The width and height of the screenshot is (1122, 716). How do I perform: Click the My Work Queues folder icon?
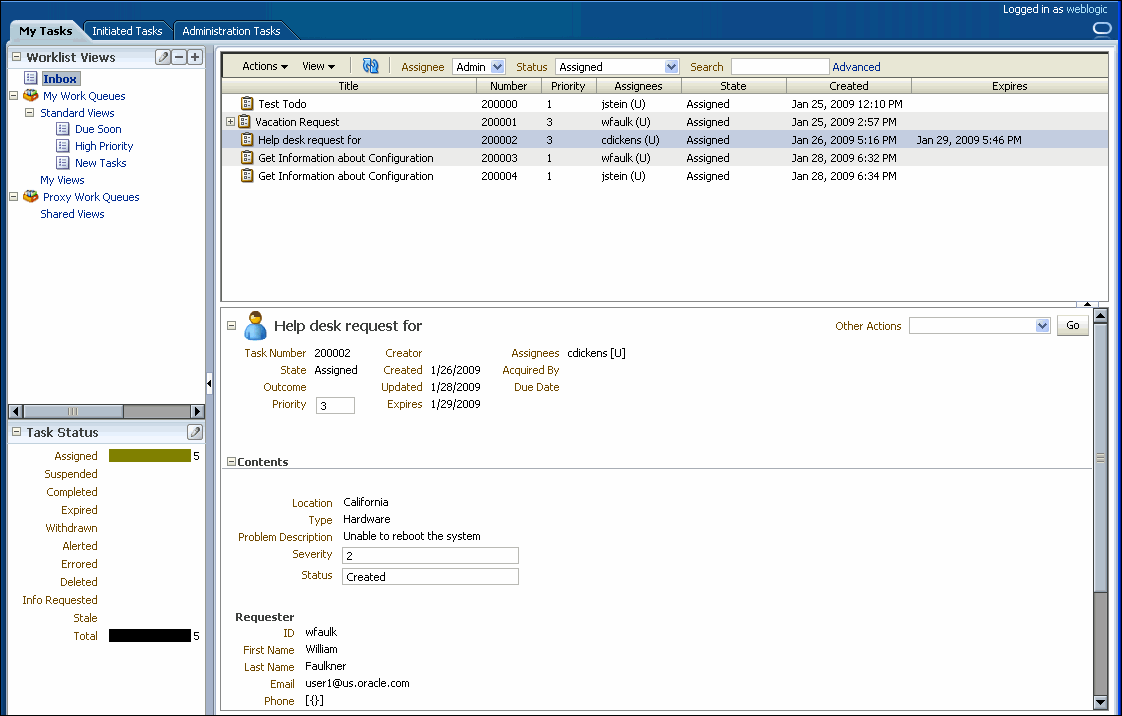coord(29,96)
